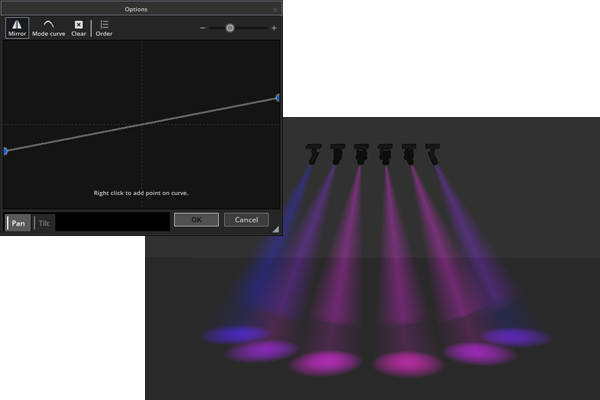Click the zoom slider handle

click(x=230, y=28)
